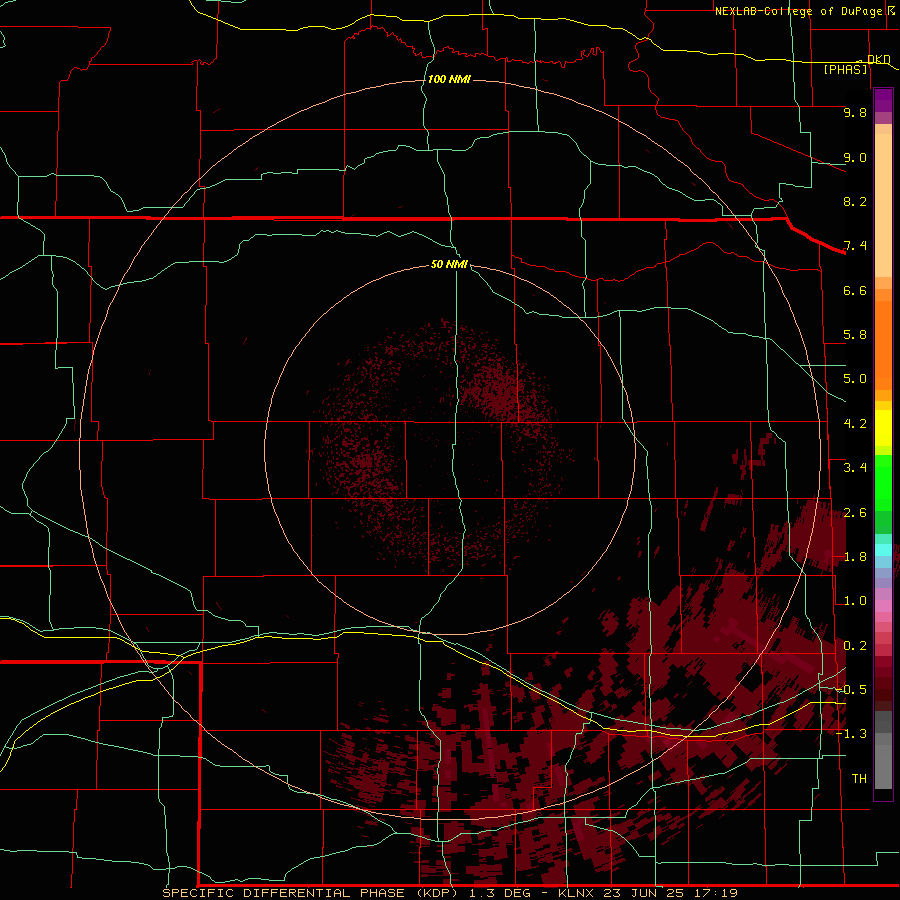The image size is (900, 900).
Task: Click the 0.2 color scale value
Action: [x=855, y=646]
